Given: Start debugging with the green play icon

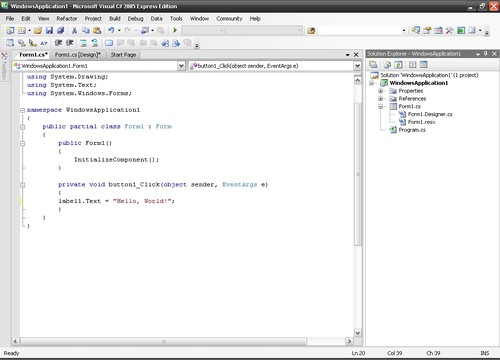Looking at the screenshot, I should [175, 31].
